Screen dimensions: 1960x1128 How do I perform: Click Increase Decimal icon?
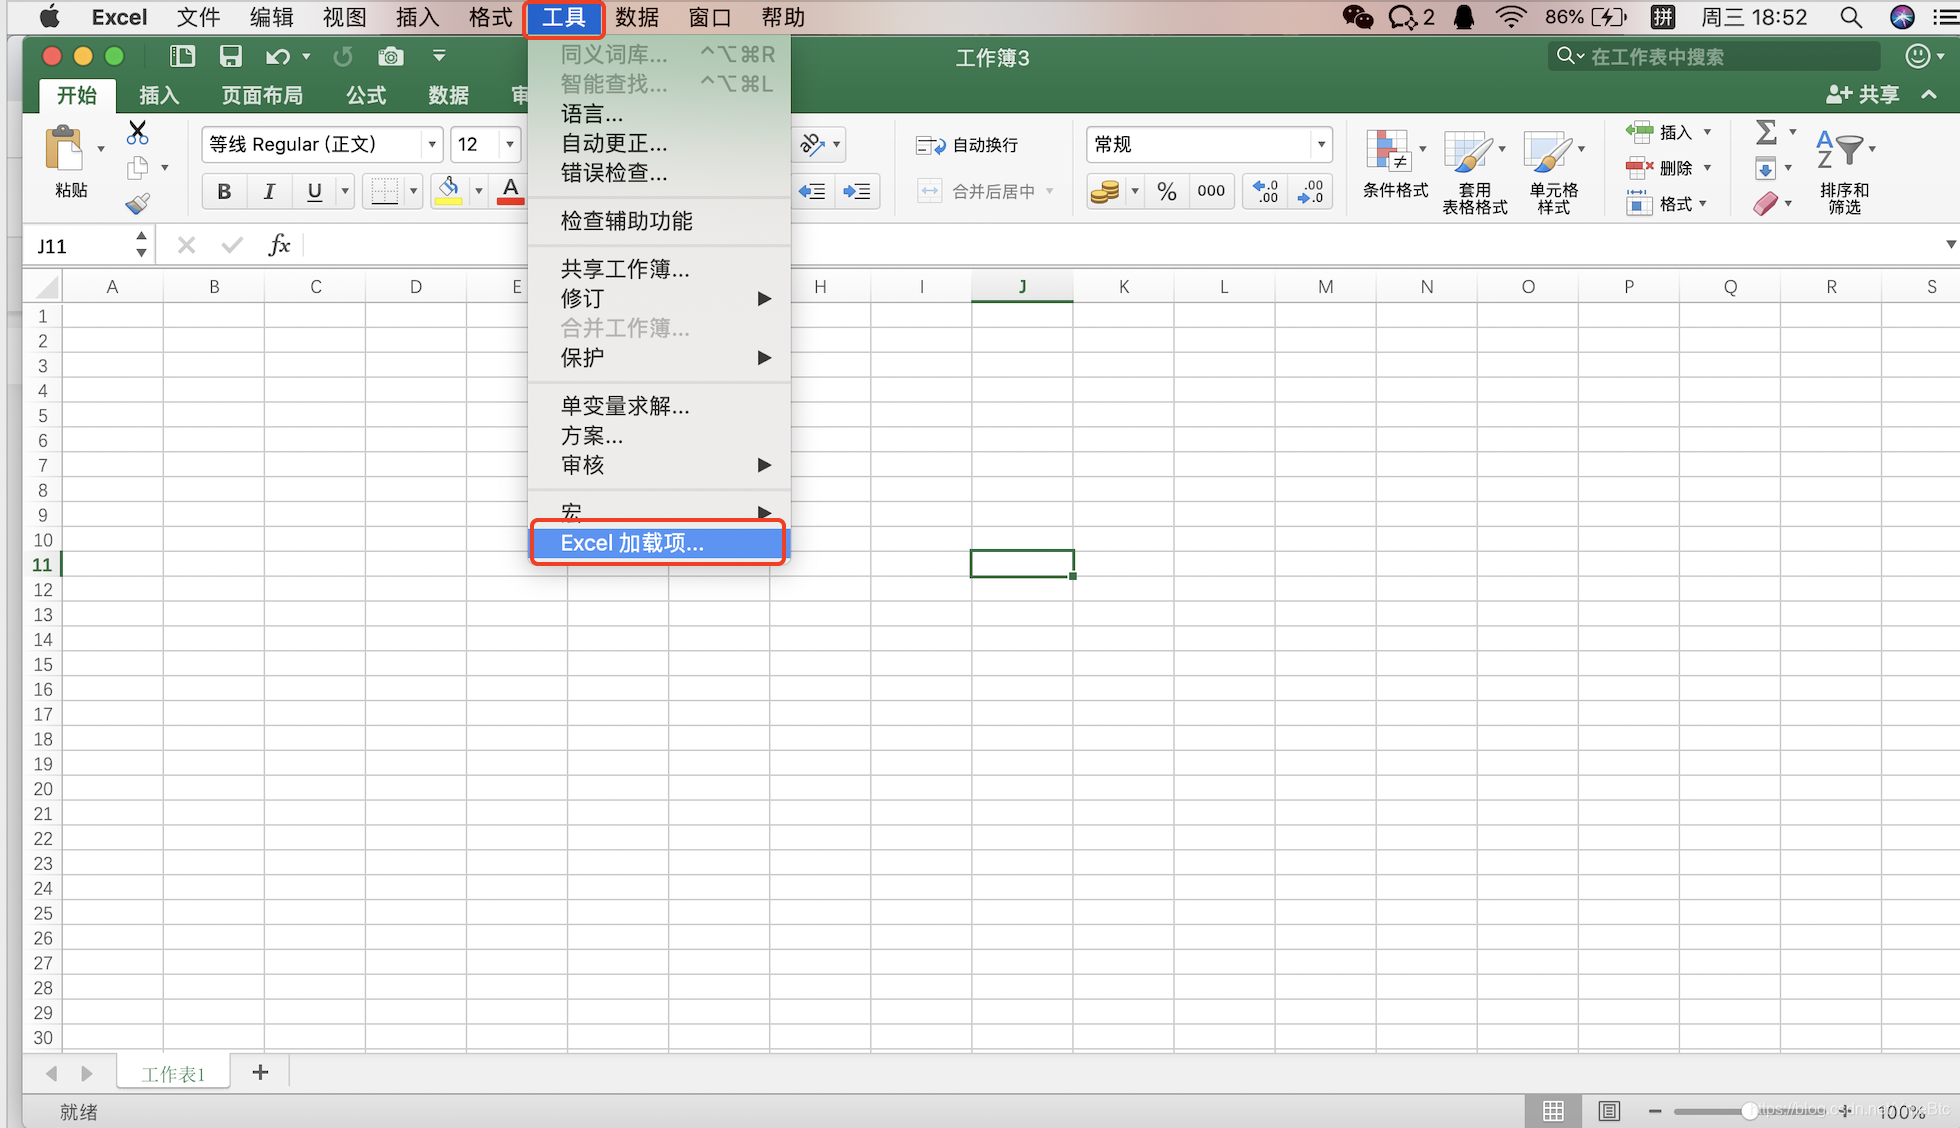pos(1266,191)
